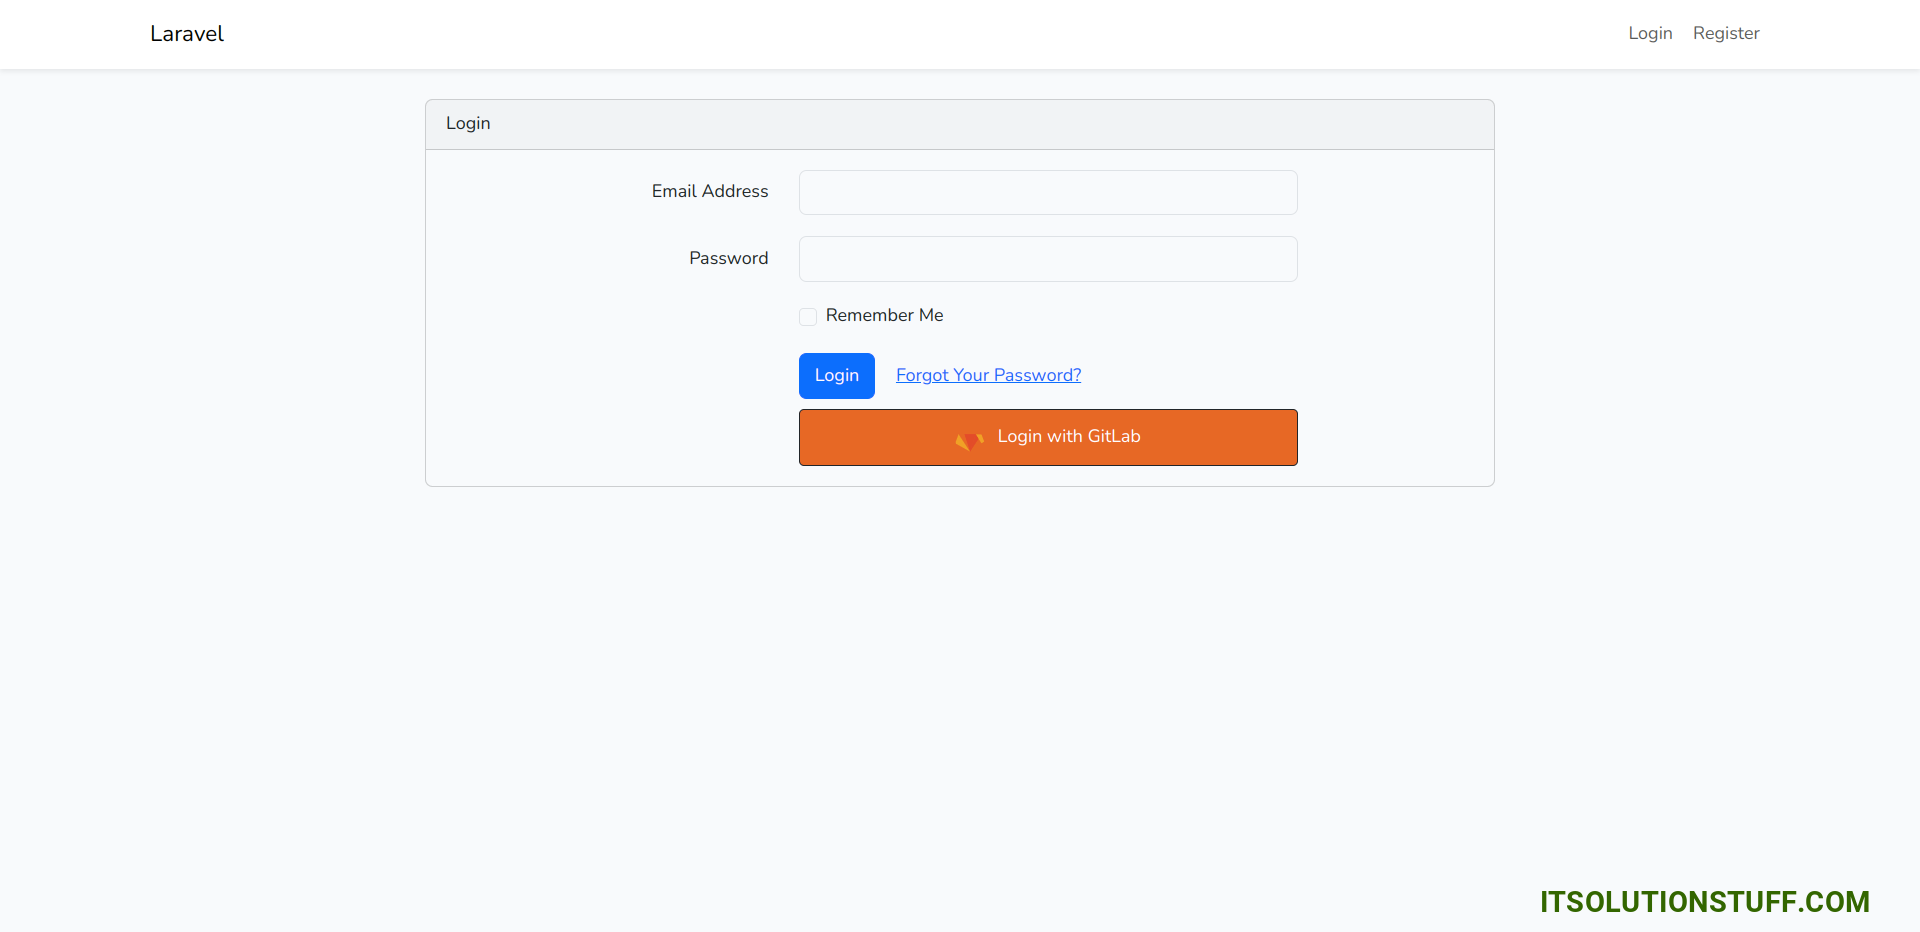Viewport: 1920px width, 932px height.
Task: Click into the Password input field
Action: (x=1047, y=259)
